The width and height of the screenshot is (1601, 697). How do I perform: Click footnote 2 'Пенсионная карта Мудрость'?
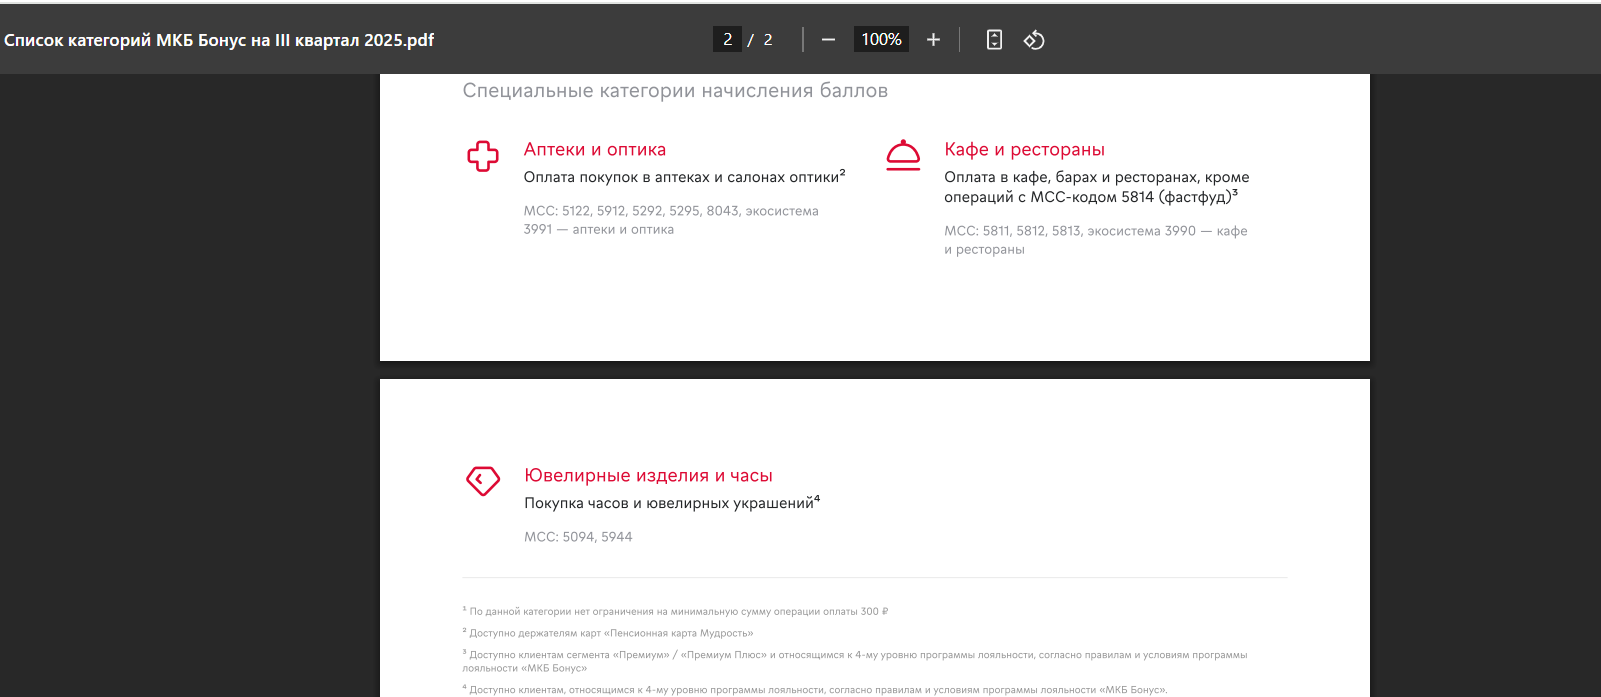pos(608,633)
